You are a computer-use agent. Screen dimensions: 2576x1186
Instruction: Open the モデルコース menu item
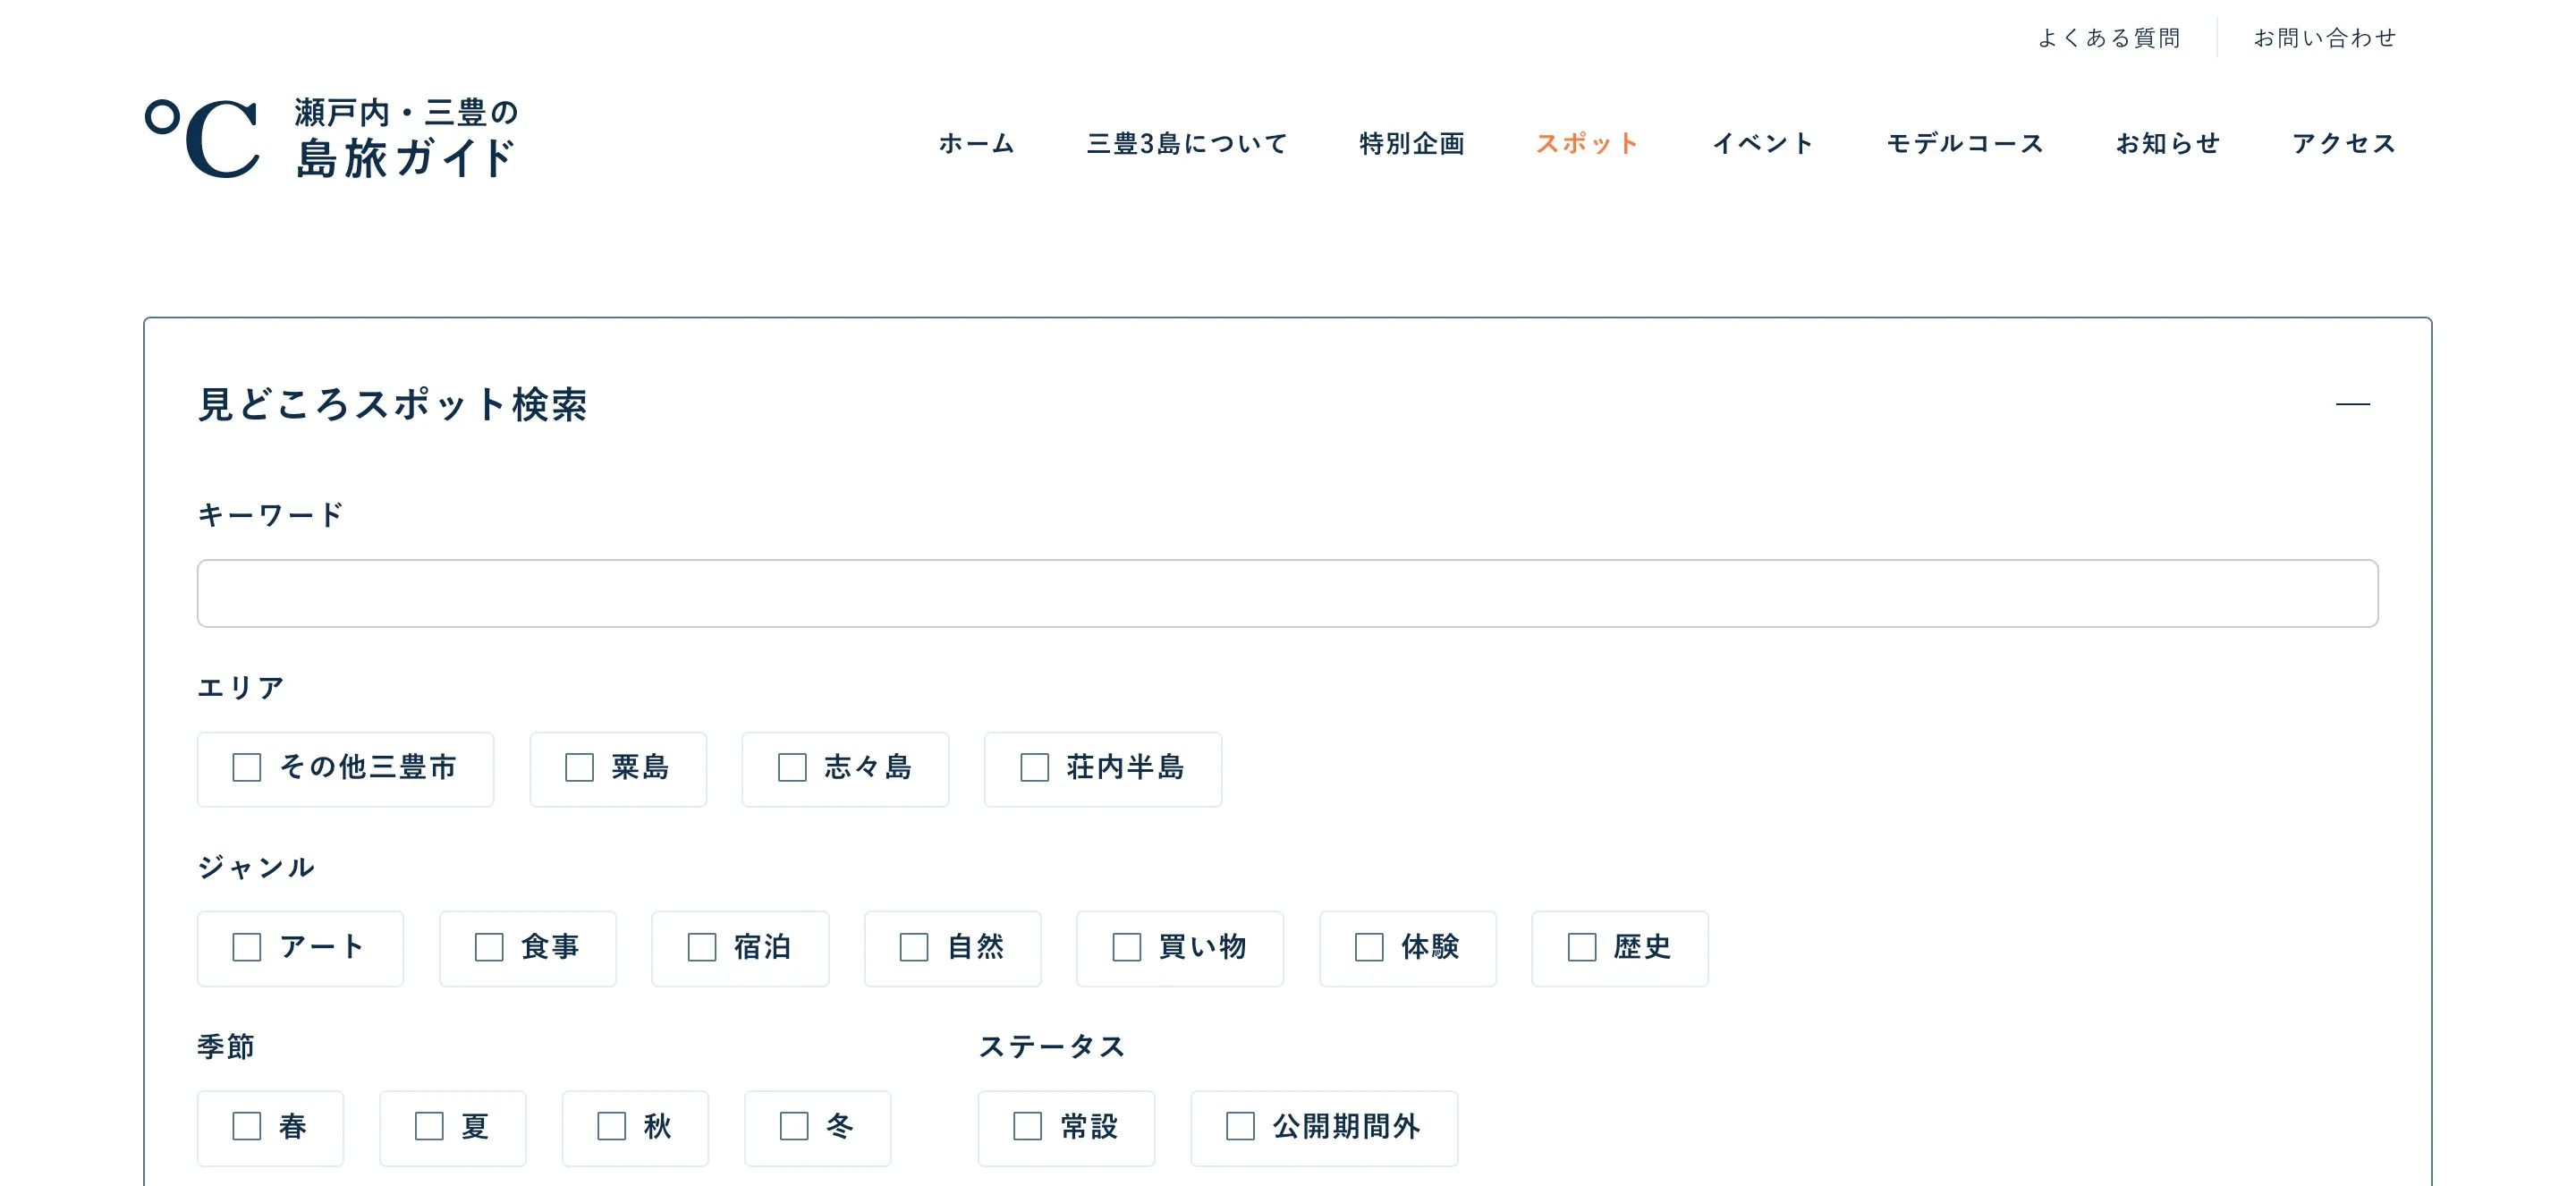tap(1964, 143)
